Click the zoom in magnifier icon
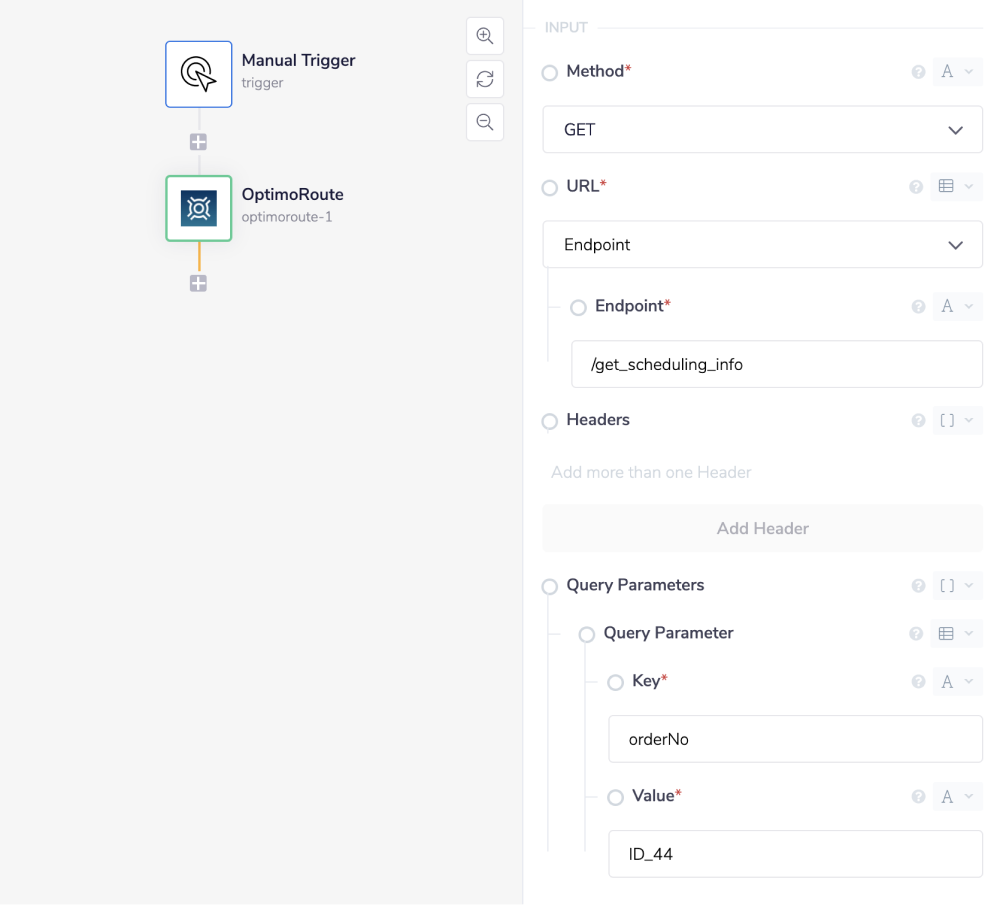 pyautogui.click(x=485, y=36)
